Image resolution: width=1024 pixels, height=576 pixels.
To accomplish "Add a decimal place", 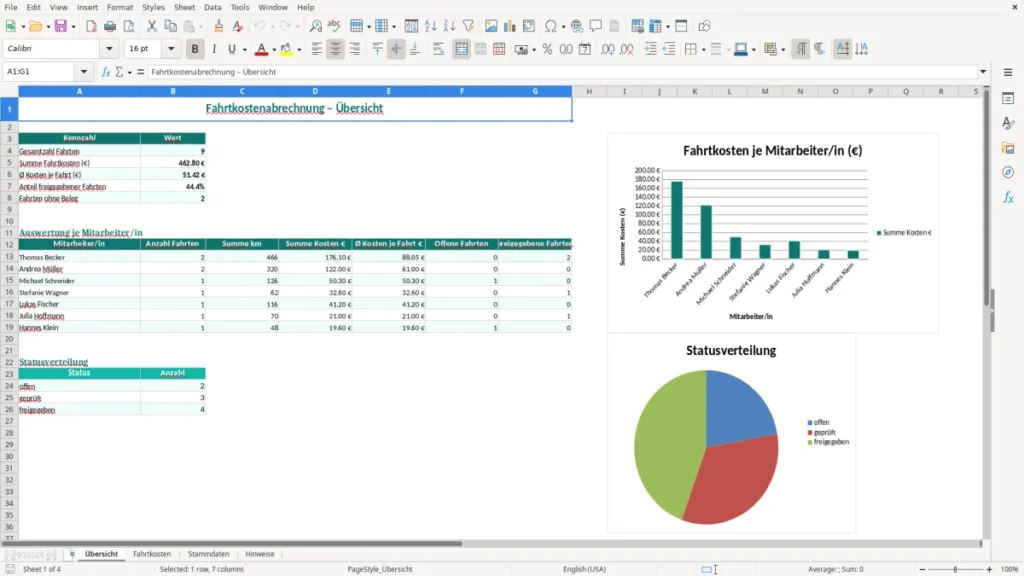I will (x=607, y=49).
